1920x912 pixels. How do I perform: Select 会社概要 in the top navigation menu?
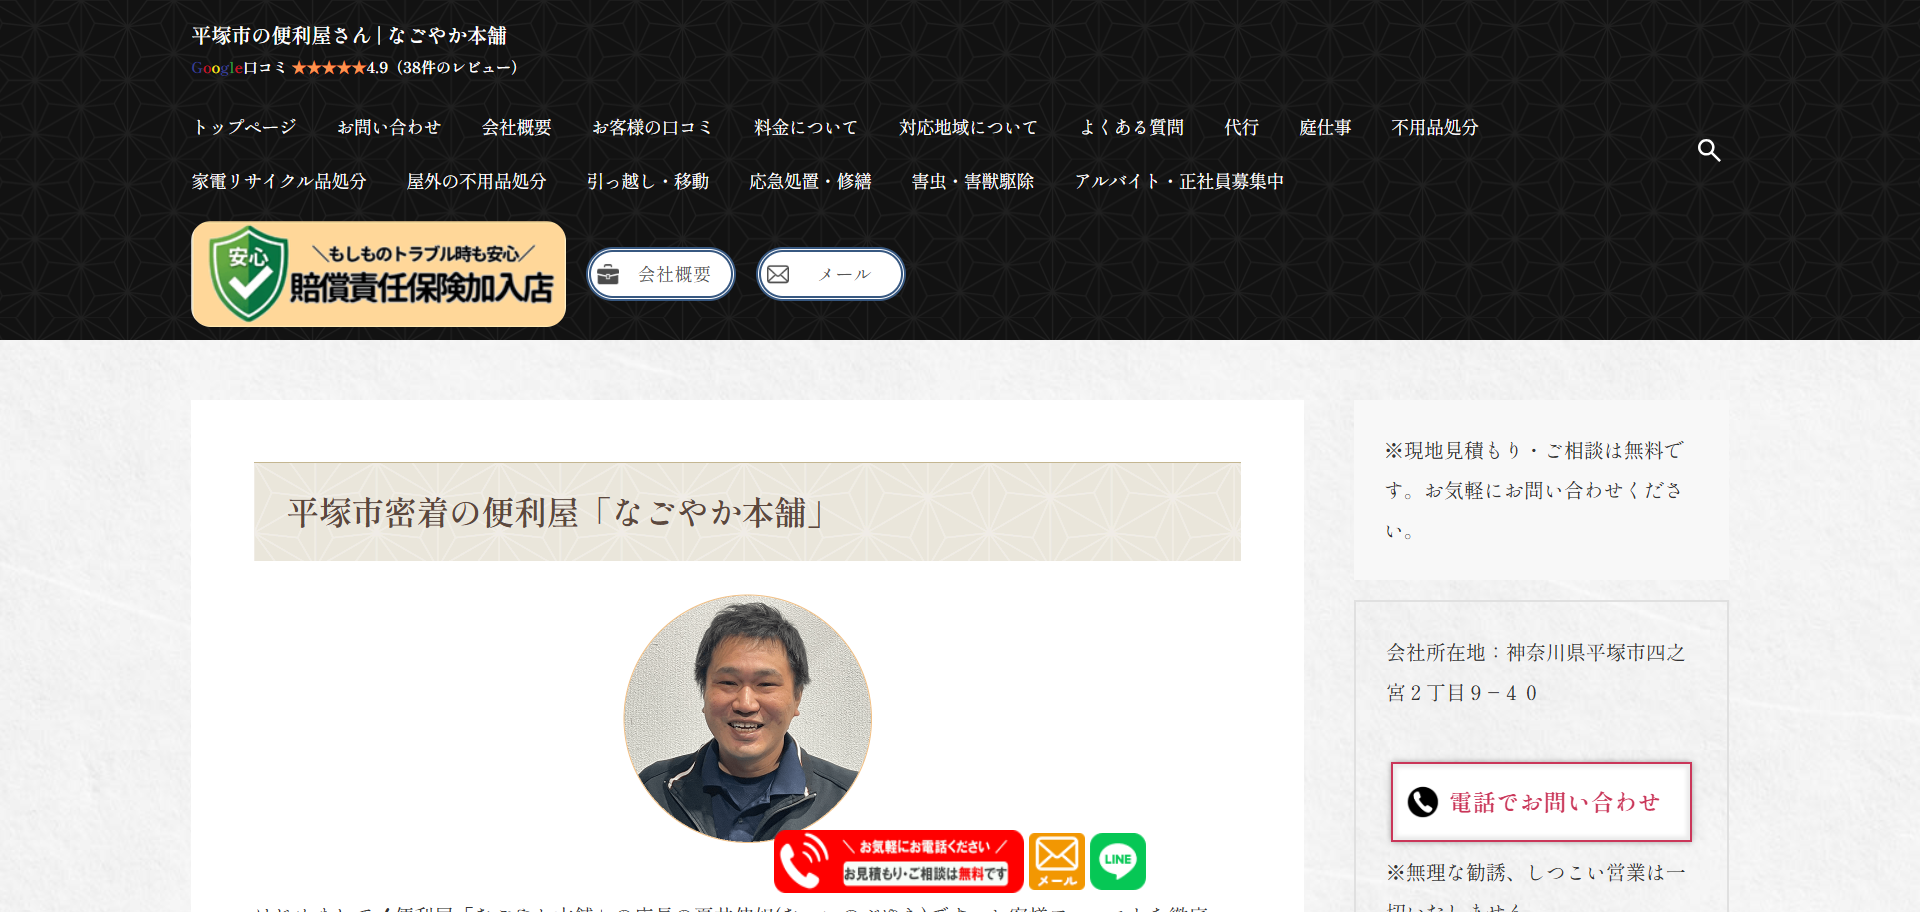click(517, 127)
